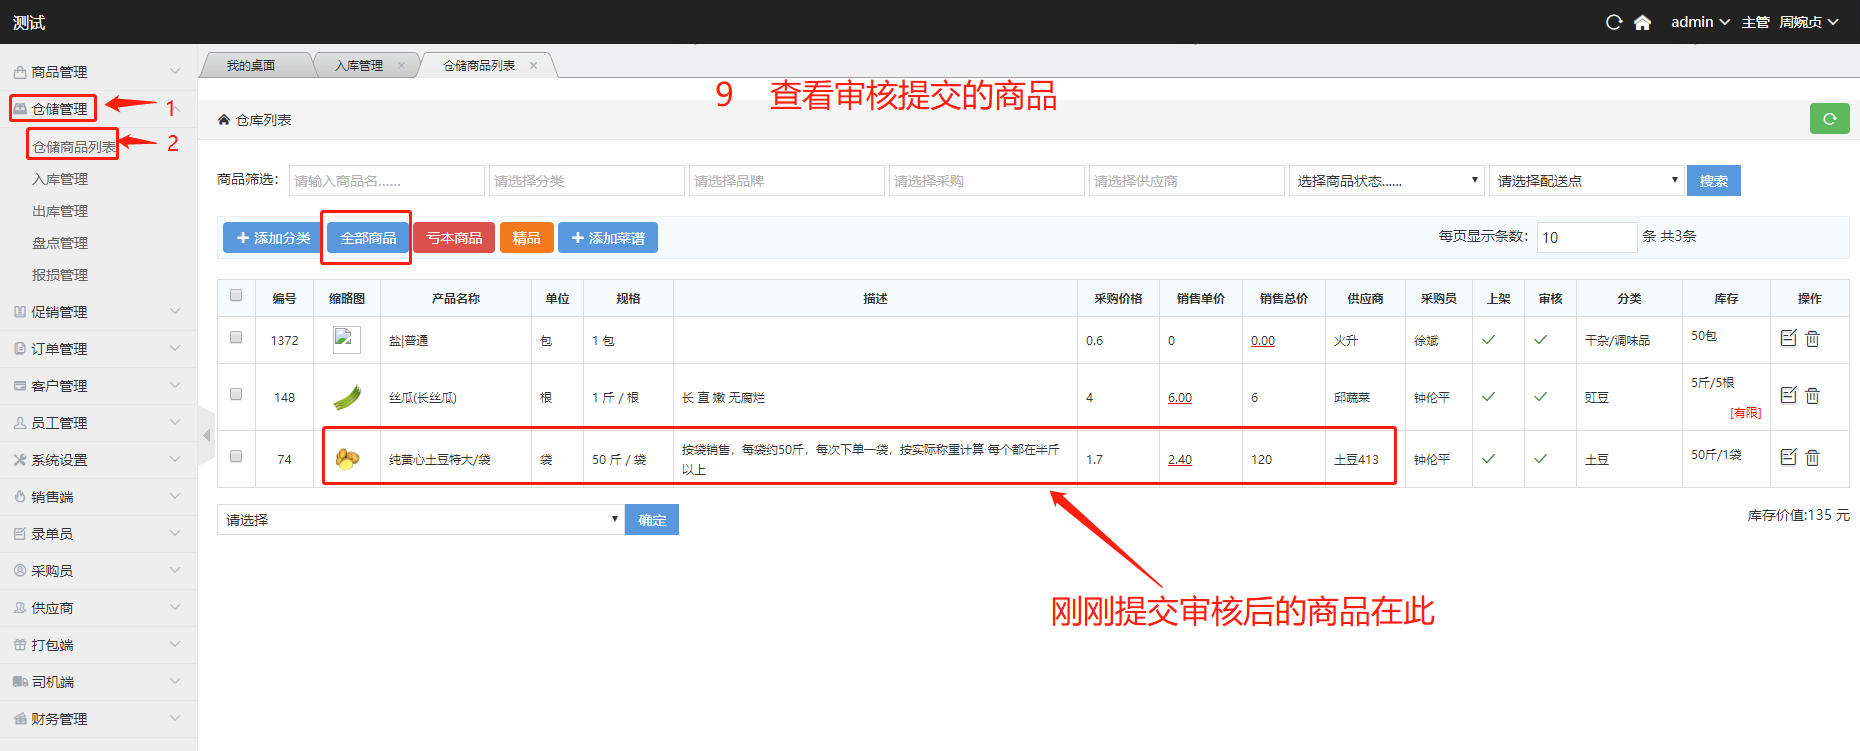The height and width of the screenshot is (751, 1860).
Task: Delete product 74 using the trash icon
Action: click(x=1812, y=458)
